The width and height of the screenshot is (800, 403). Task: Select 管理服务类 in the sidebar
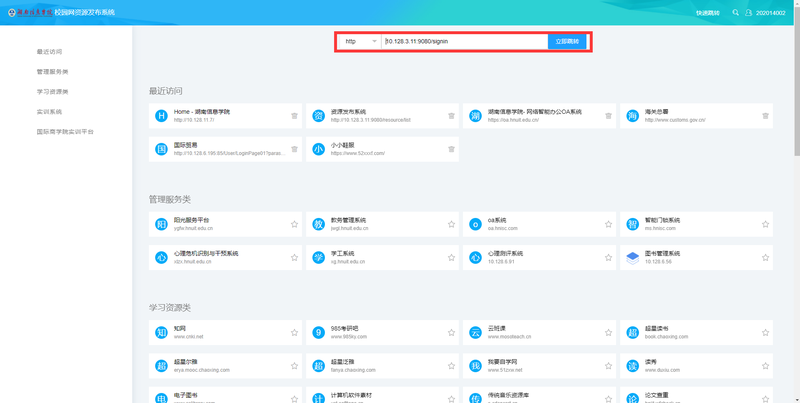point(53,71)
